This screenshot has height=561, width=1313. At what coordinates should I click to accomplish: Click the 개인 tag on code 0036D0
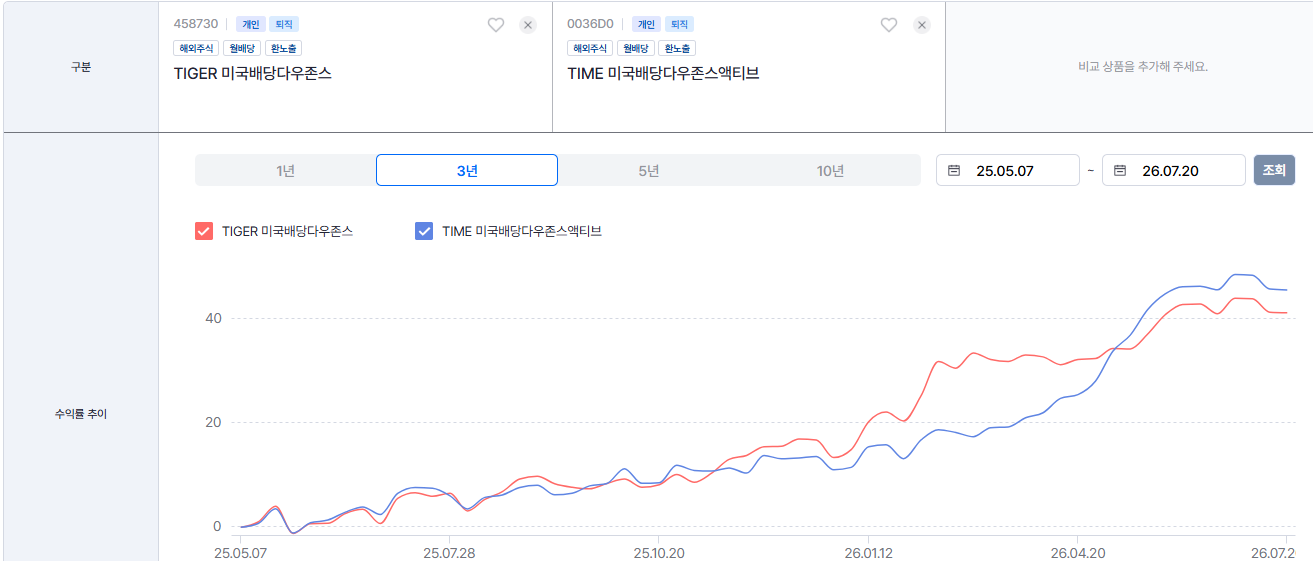coord(646,24)
